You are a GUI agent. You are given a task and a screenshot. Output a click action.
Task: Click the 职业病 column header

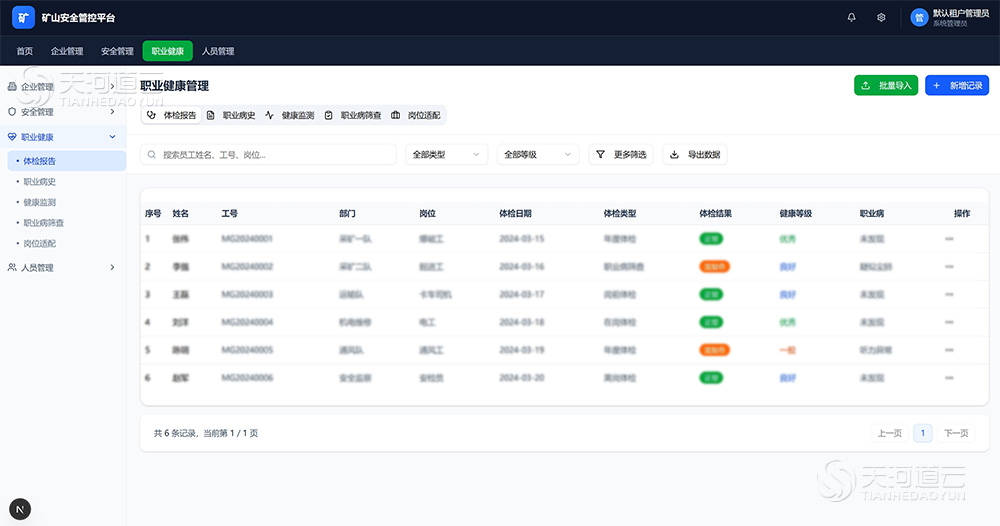[872, 214]
